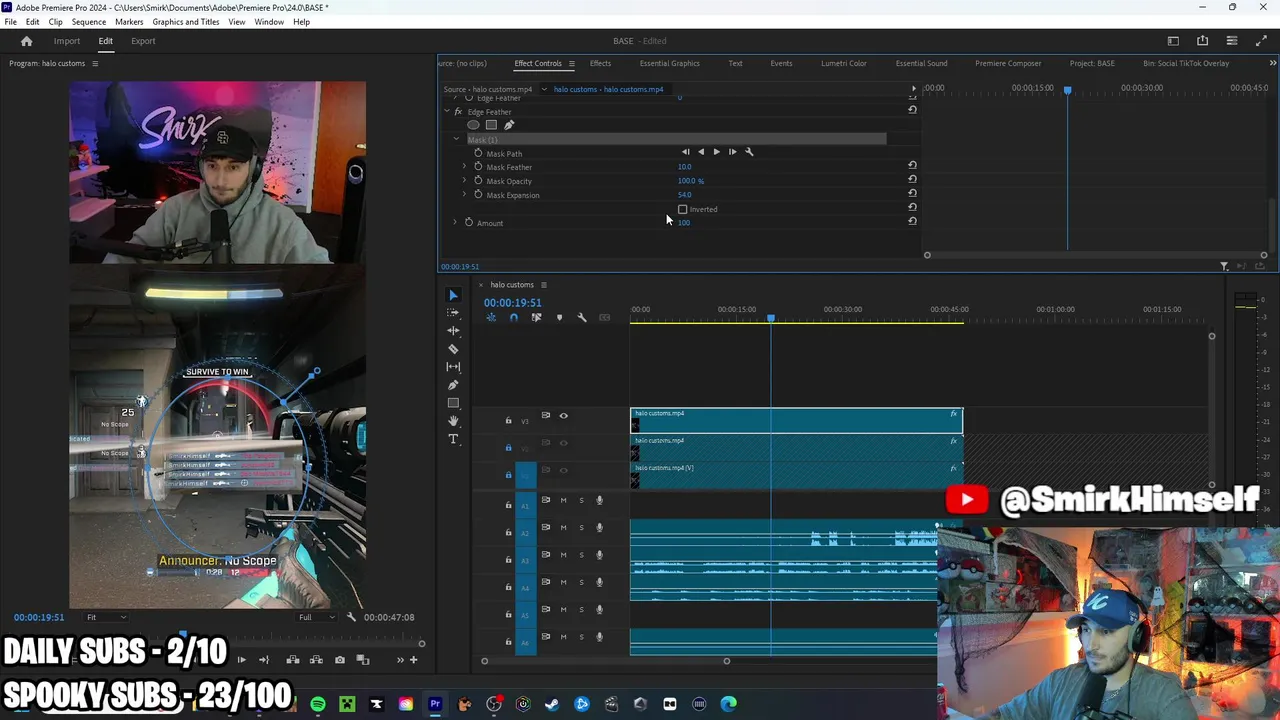Go to the Export workspace
The image size is (1280, 720).
[143, 41]
